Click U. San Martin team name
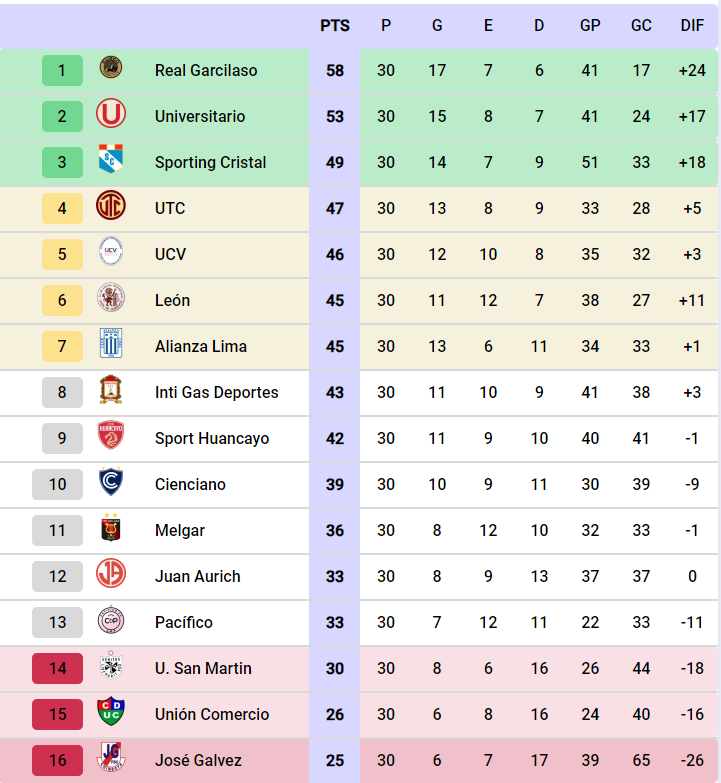 (203, 668)
